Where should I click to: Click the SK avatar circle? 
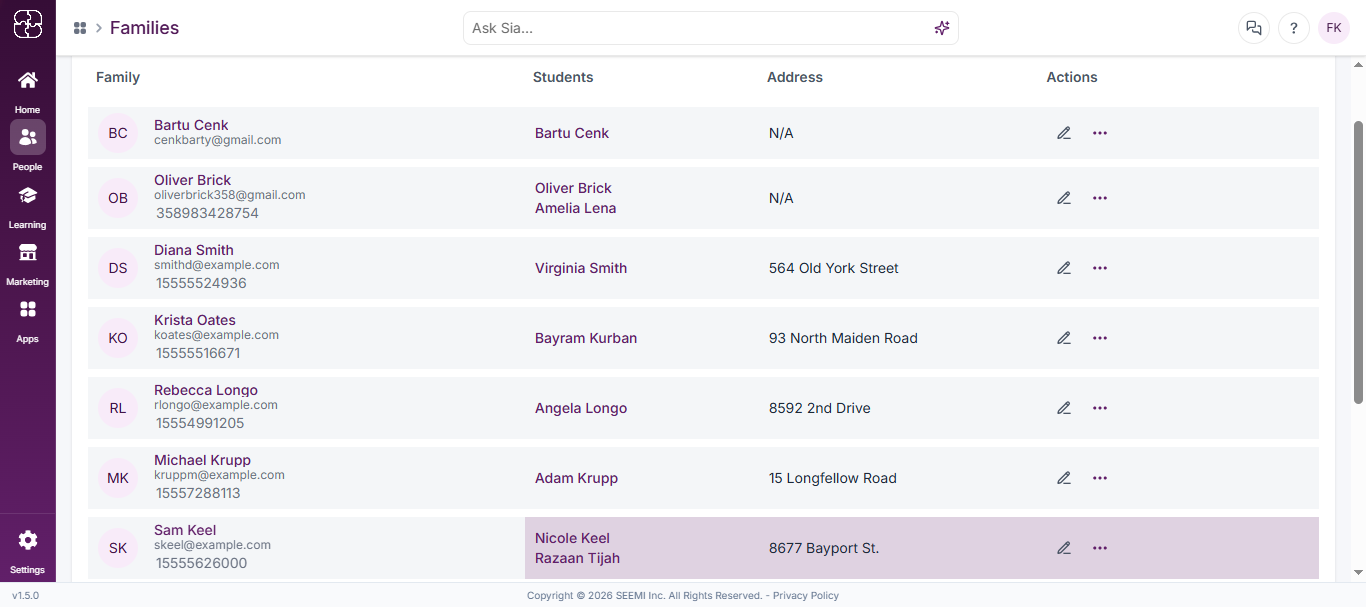click(x=118, y=548)
